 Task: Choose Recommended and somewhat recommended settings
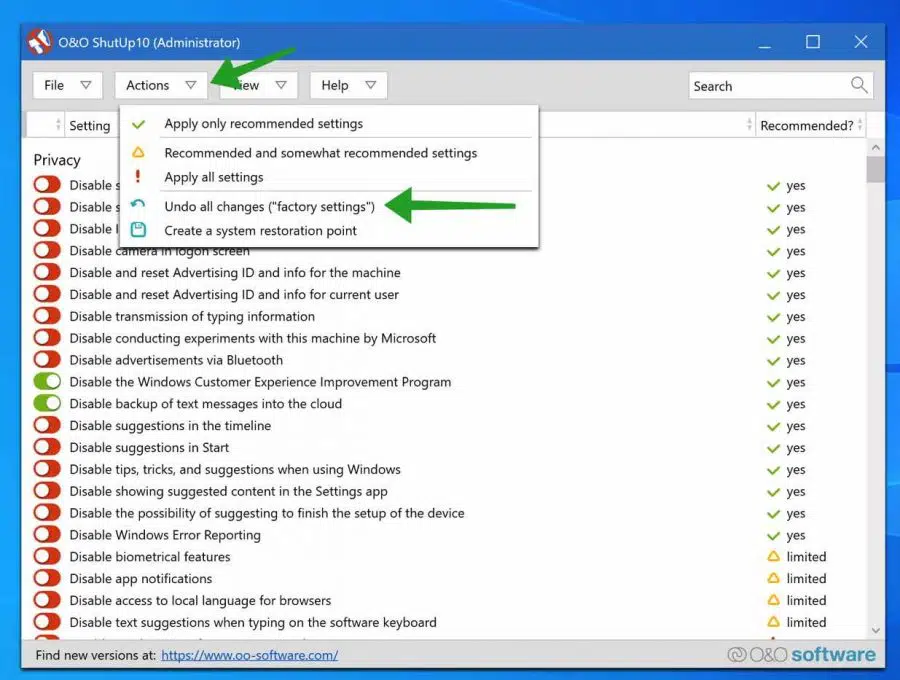[328, 153]
